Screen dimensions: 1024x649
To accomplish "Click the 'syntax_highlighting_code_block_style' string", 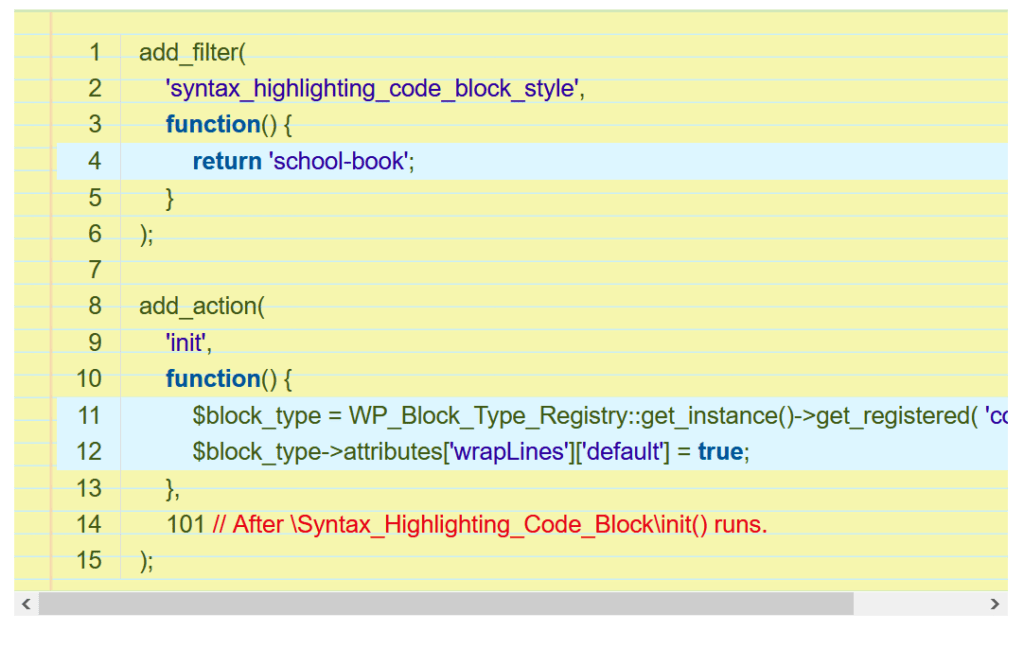I will coord(371,88).
